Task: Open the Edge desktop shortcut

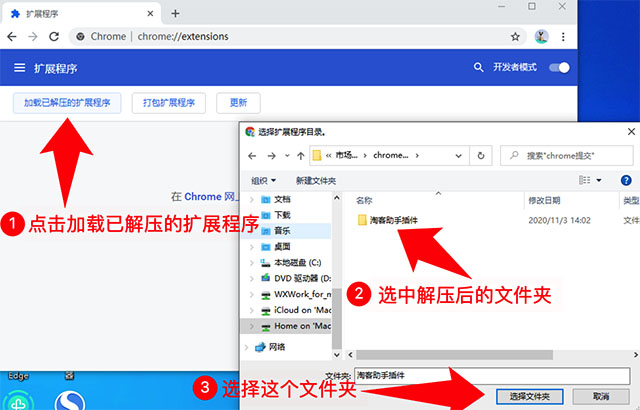Action: tap(19, 376)
